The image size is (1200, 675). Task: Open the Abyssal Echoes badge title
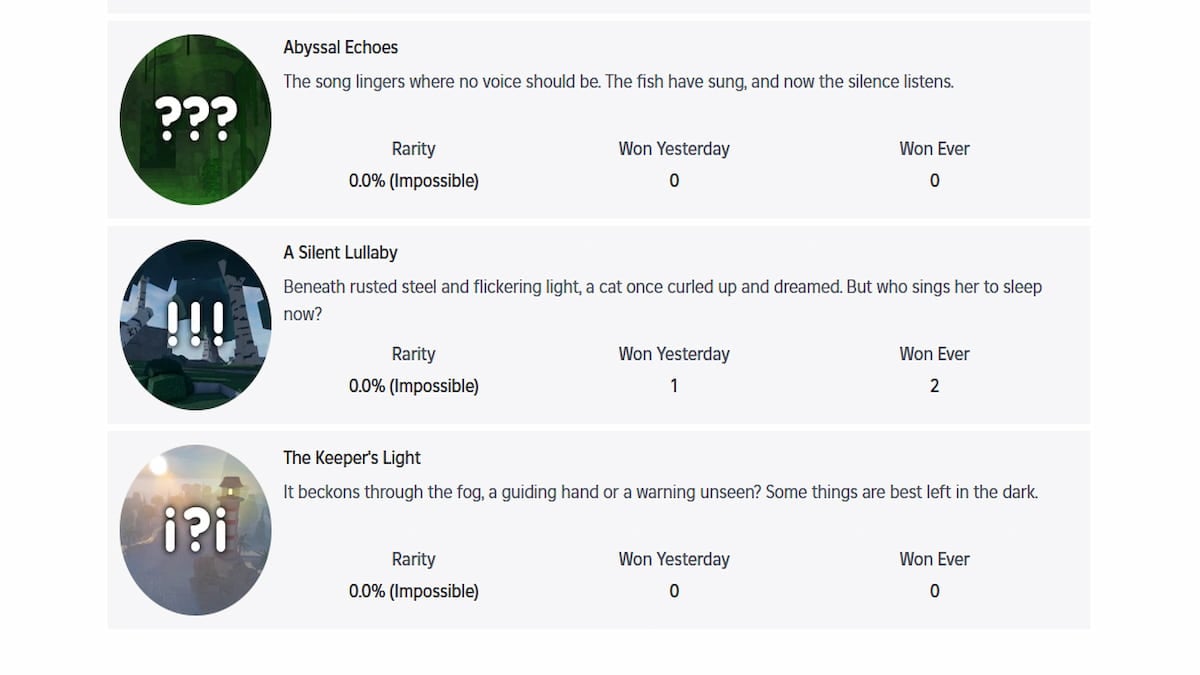pos(340,47)
